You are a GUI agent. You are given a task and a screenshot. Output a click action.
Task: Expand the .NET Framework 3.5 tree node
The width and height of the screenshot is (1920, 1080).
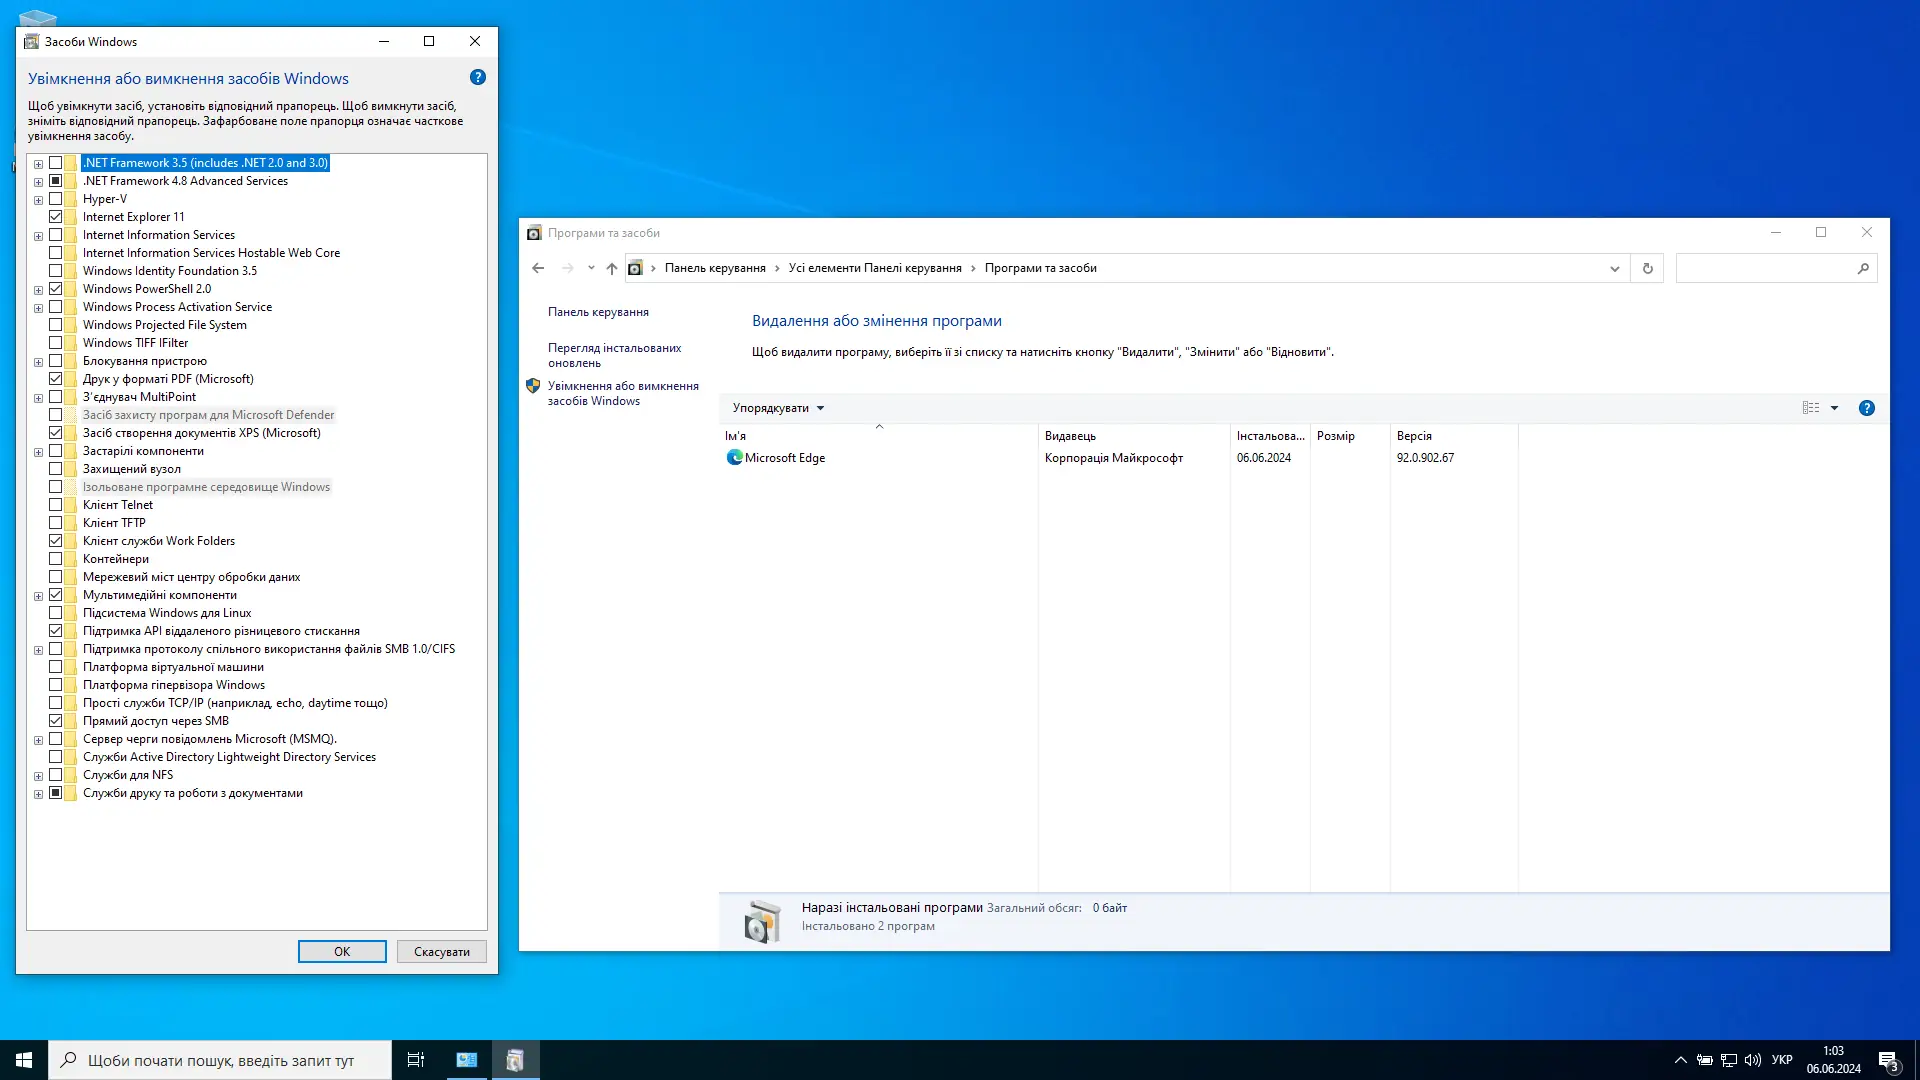[38, 164]
